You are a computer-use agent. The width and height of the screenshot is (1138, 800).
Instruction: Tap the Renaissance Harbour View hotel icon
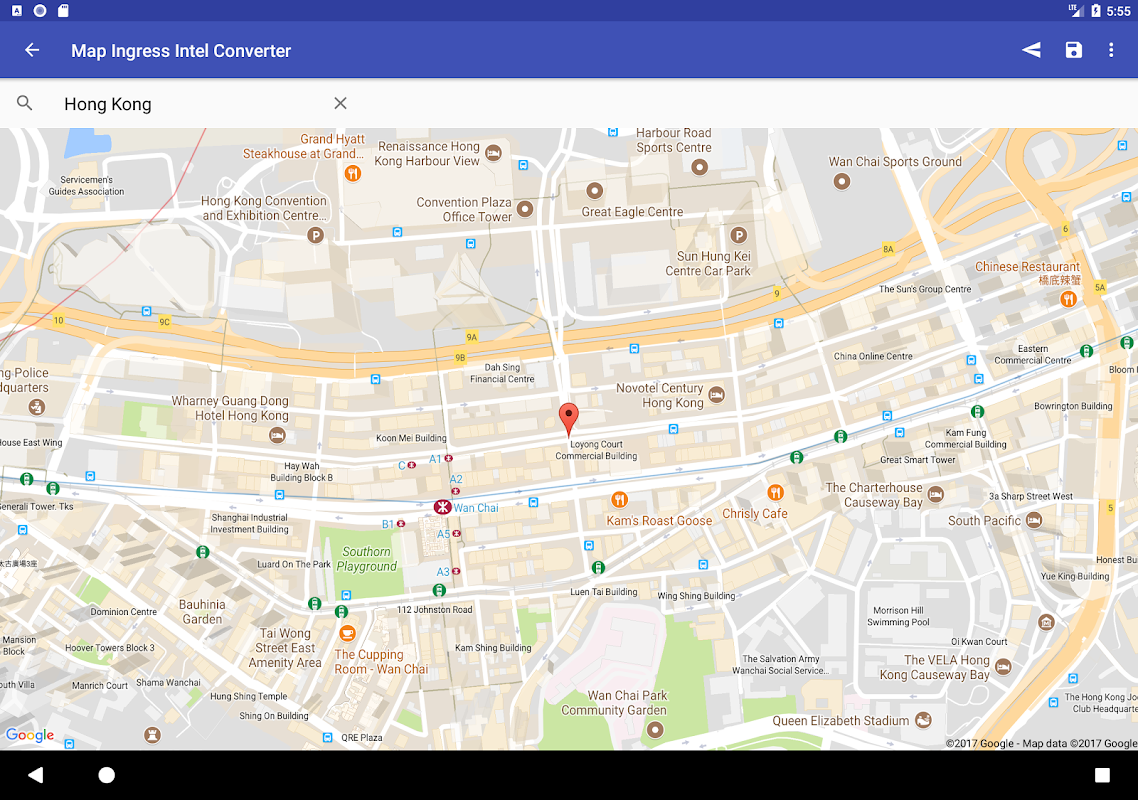coord(494,152)
